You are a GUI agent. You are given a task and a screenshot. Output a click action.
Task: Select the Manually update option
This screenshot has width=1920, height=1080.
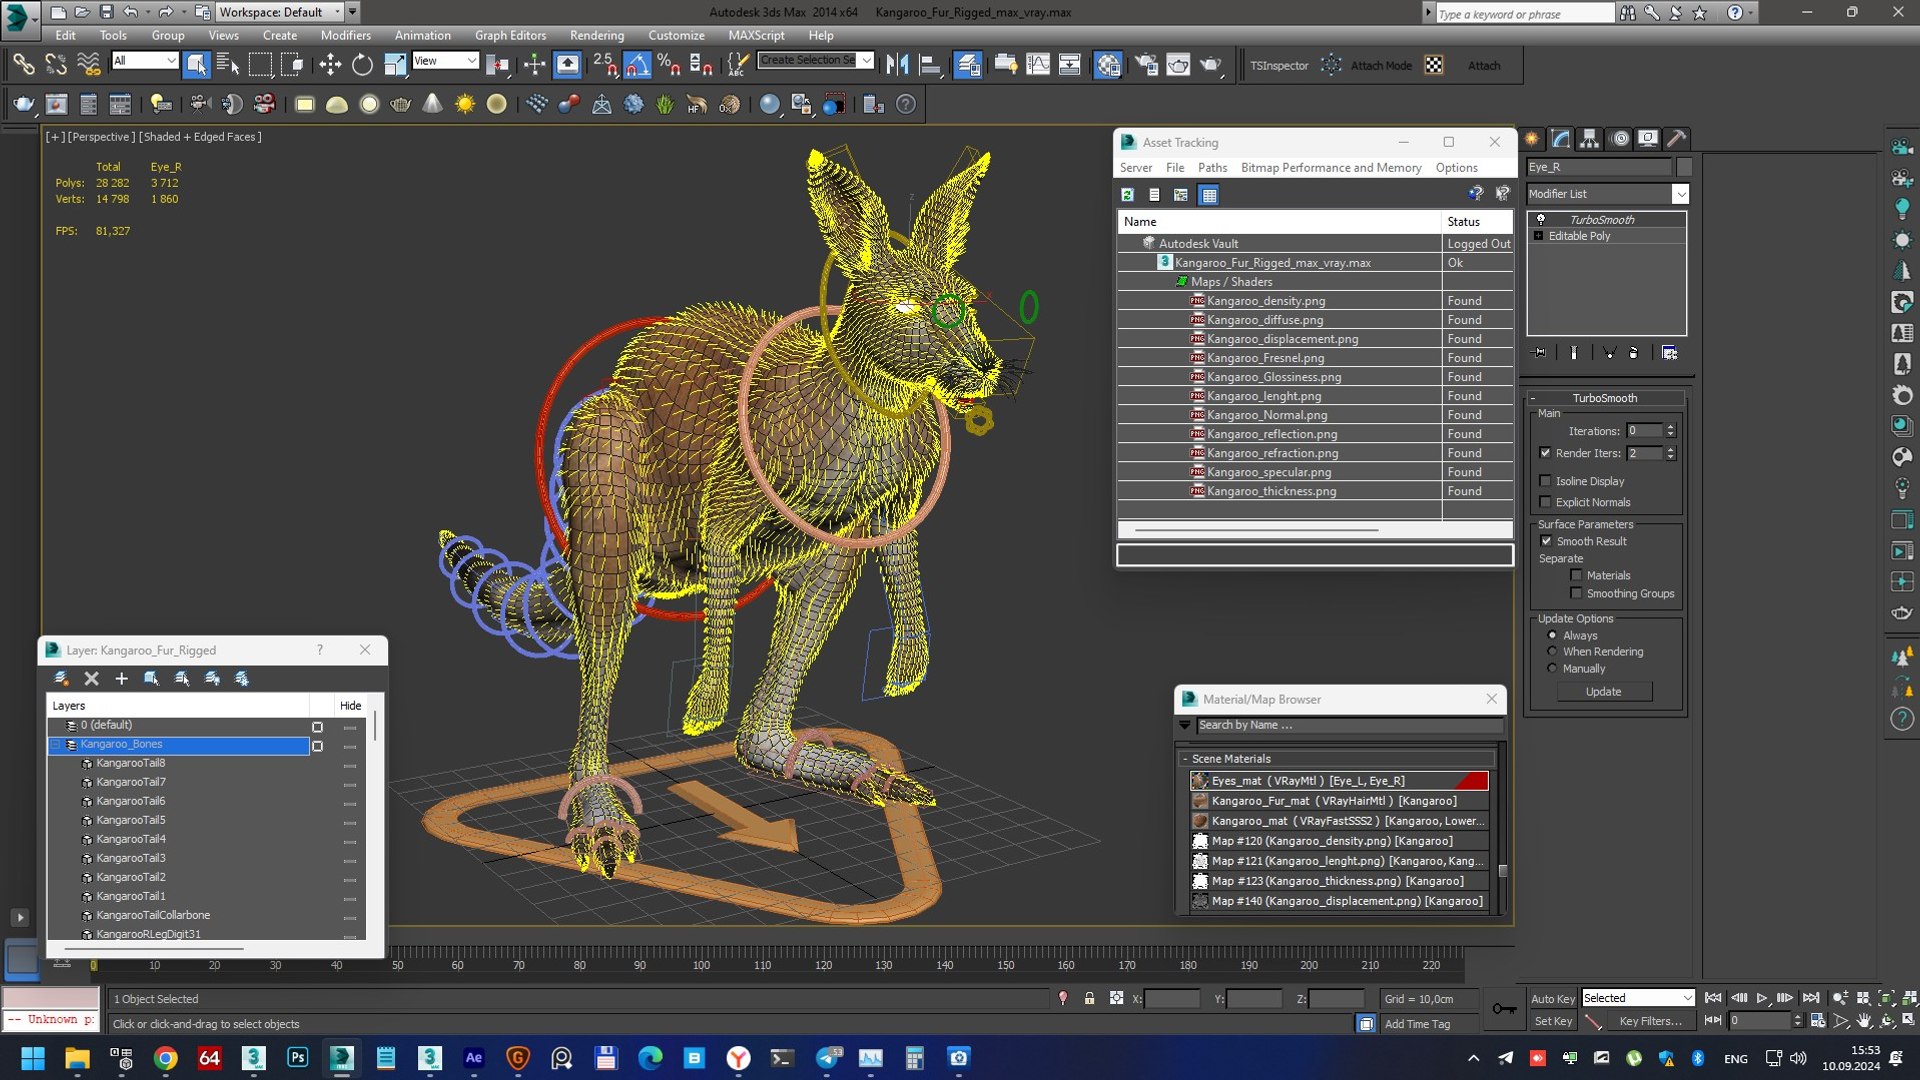click(x=1552, y=668)
